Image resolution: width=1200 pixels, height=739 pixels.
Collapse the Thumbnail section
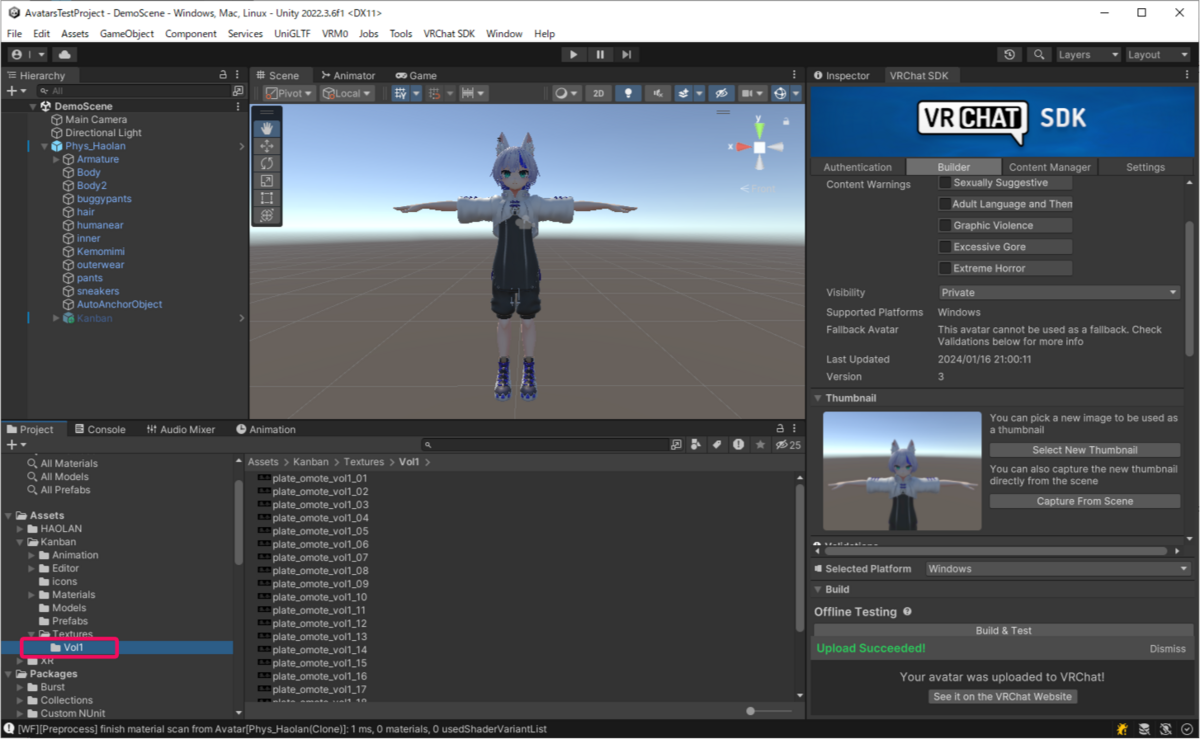(x=817, y=398)
